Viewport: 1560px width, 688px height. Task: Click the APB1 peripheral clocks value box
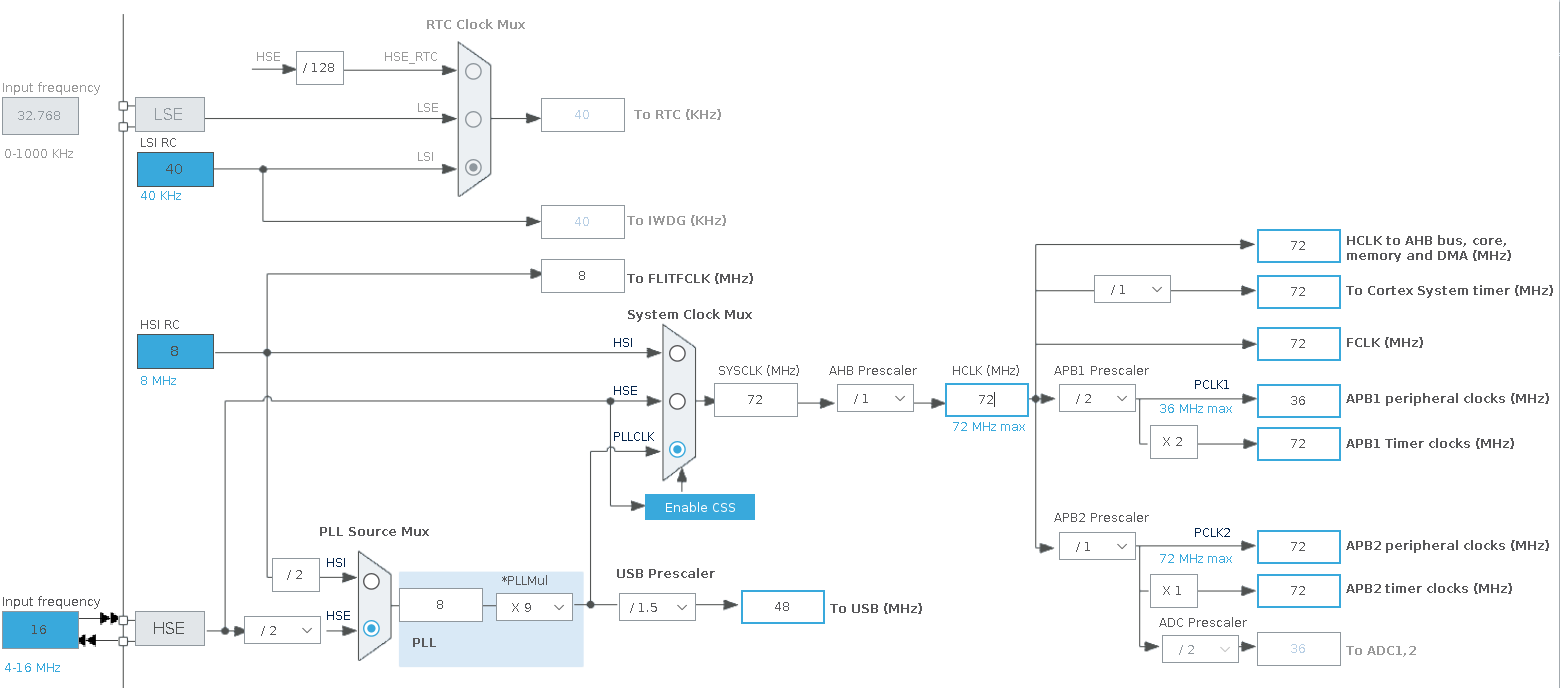[x=1298, y=400]
